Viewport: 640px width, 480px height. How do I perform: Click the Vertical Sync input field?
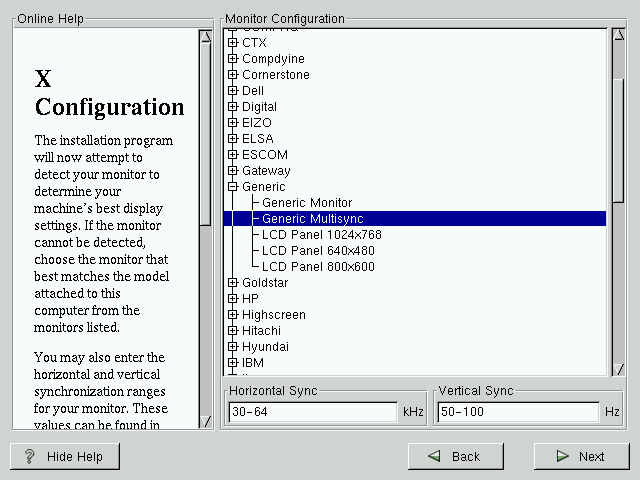coord(516,412)
